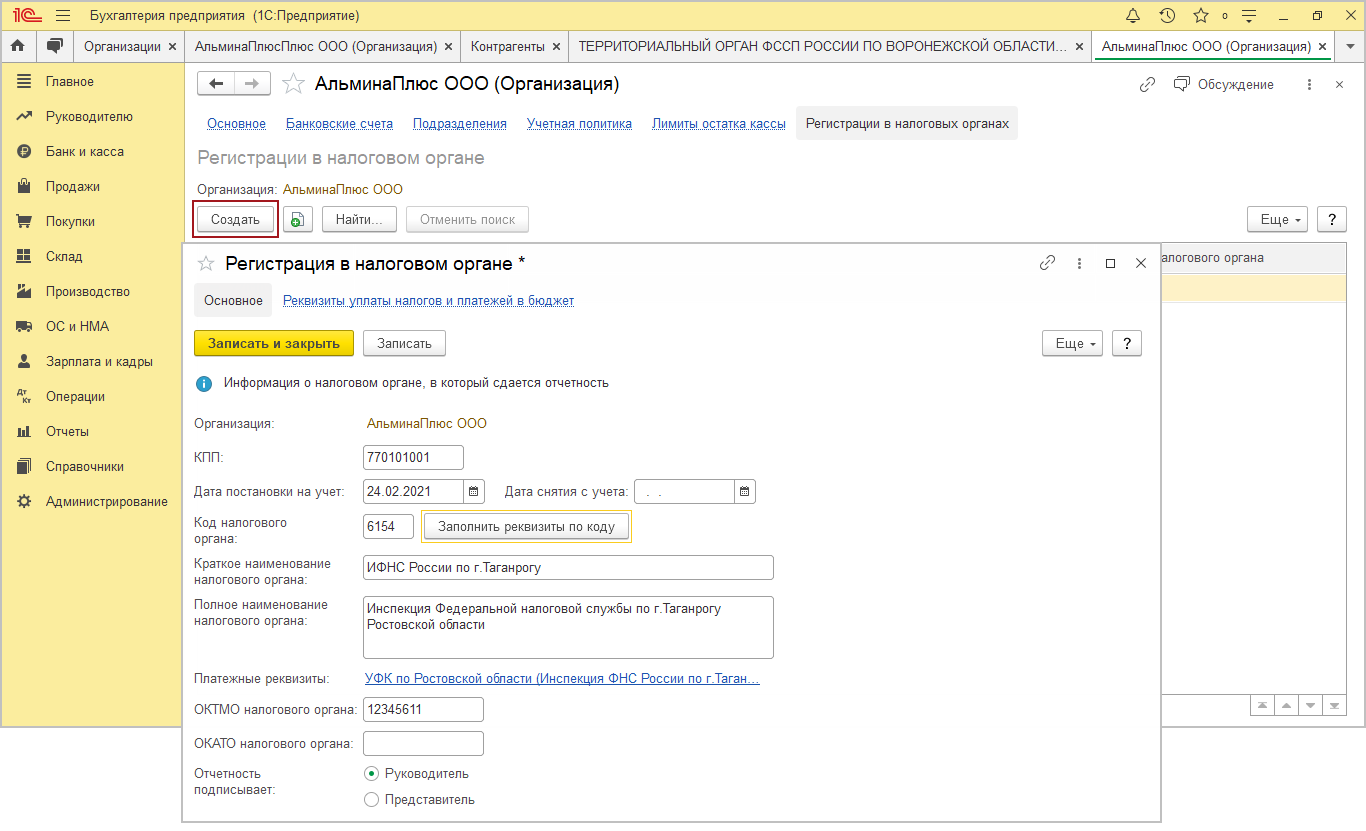
Task: Open Покупки section in sidebar
Action: pyautogui.click(x=70, y=221)
